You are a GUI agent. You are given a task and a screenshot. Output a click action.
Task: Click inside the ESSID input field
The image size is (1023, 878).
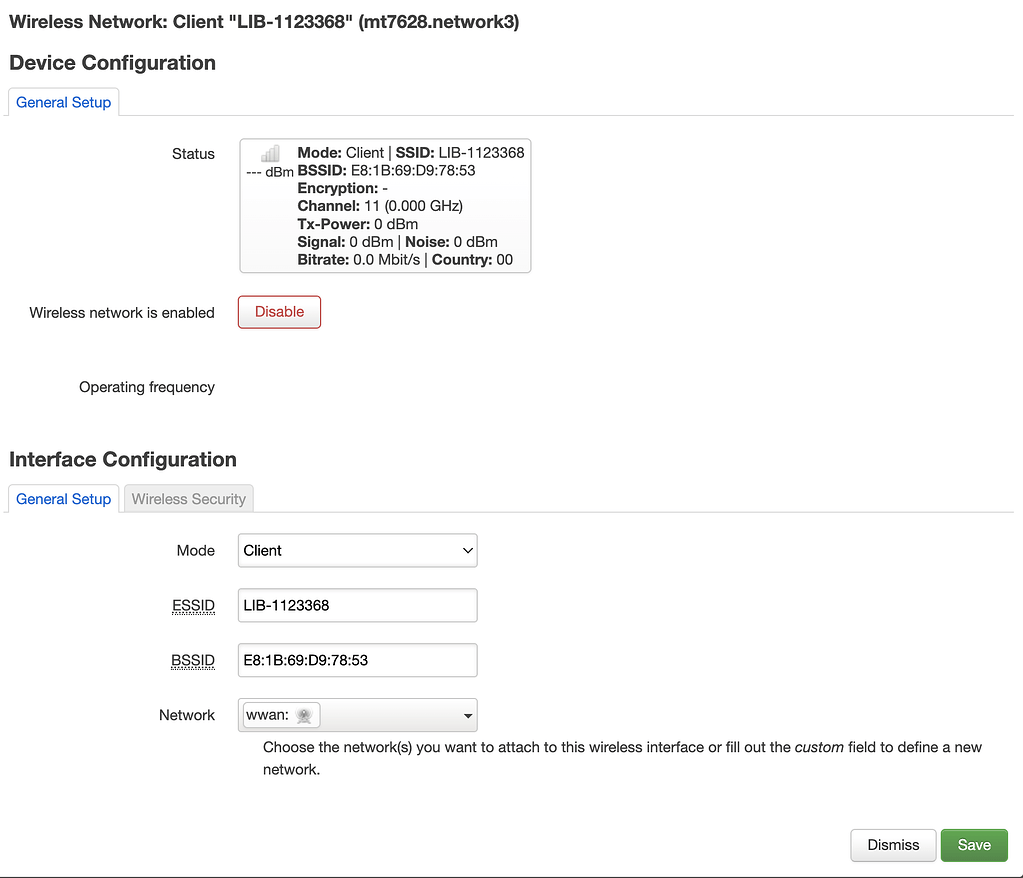pyautogui.click(x=356, y=605)
